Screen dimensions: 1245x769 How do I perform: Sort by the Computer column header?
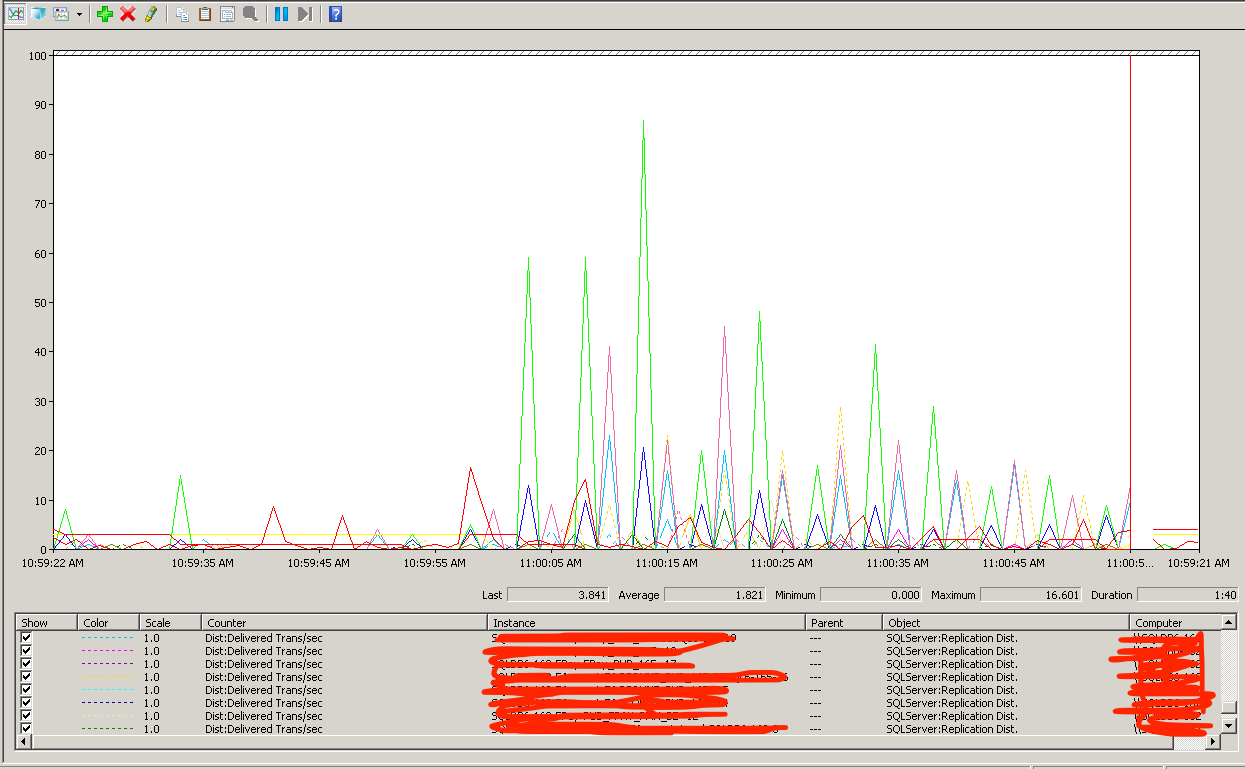pyautogui.click(x=1176, y=622)
